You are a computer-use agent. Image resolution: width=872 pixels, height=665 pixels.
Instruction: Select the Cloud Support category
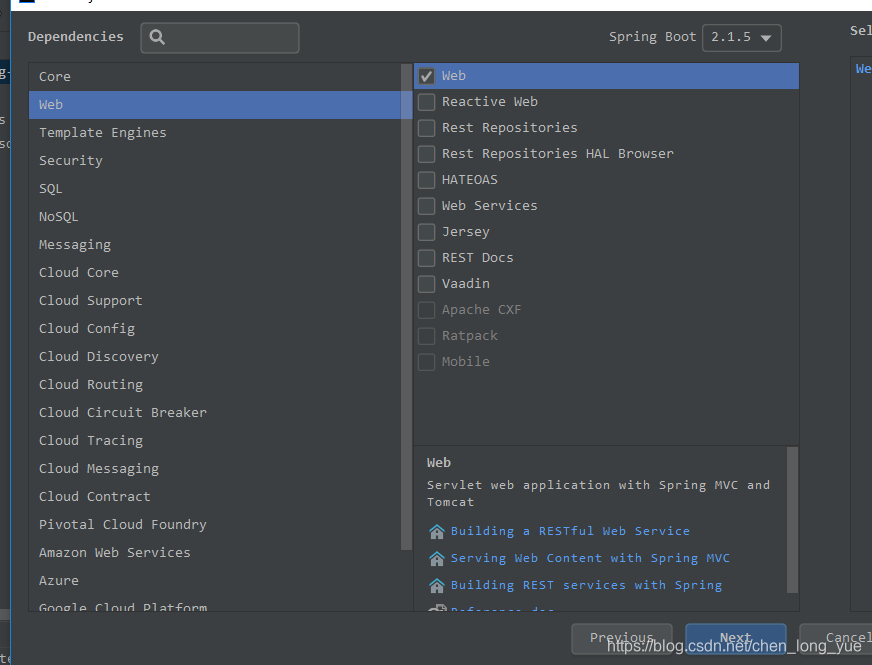[x=216, y=301]
